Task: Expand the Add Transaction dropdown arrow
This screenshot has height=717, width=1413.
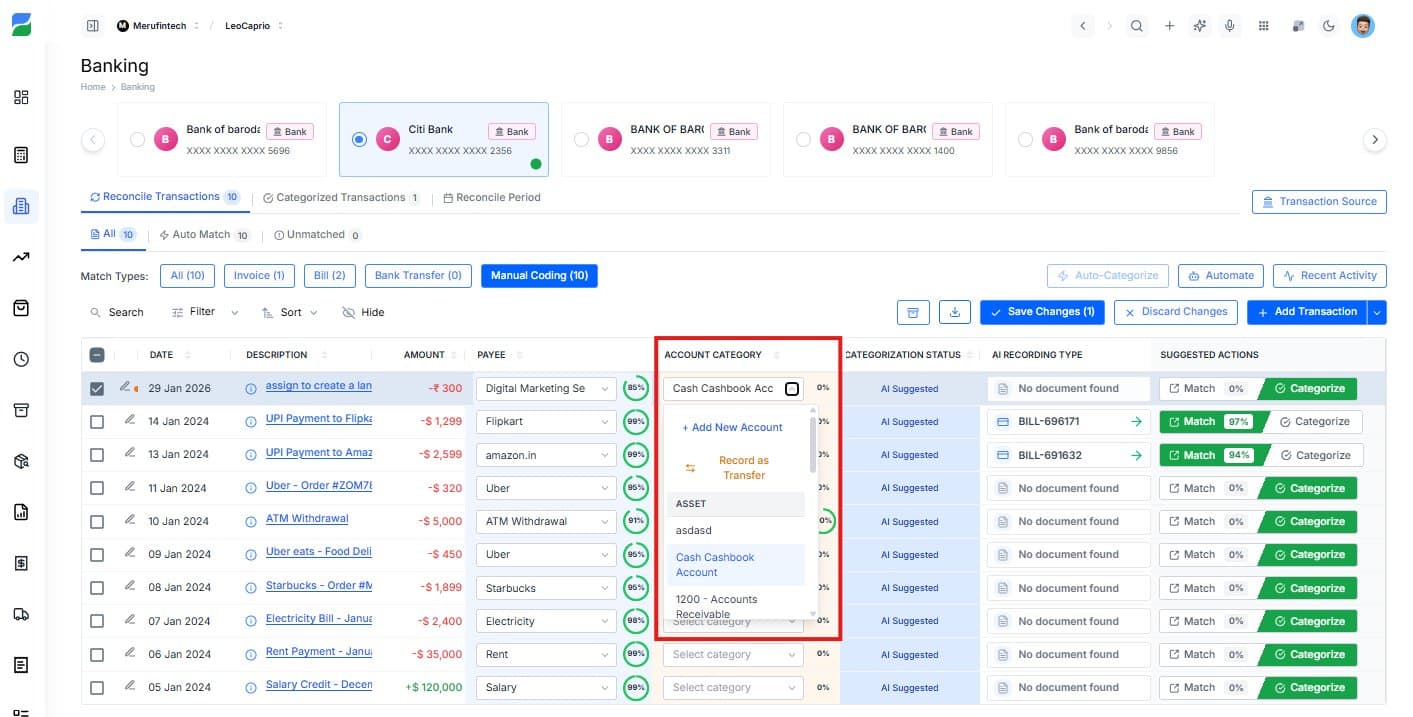Action: pyautogui.click(x=1377, y=311)
